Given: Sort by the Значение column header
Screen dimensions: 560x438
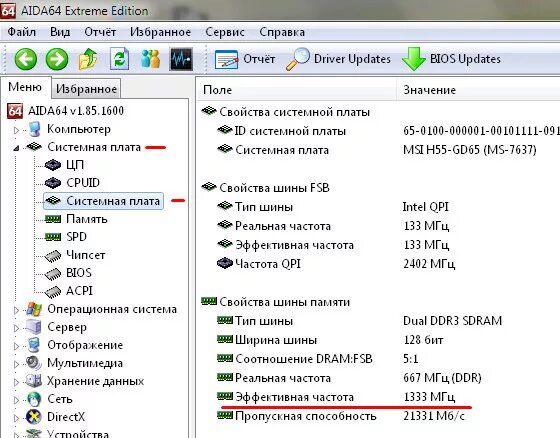Looking at the screenshot, I should [x=478, y=90].
